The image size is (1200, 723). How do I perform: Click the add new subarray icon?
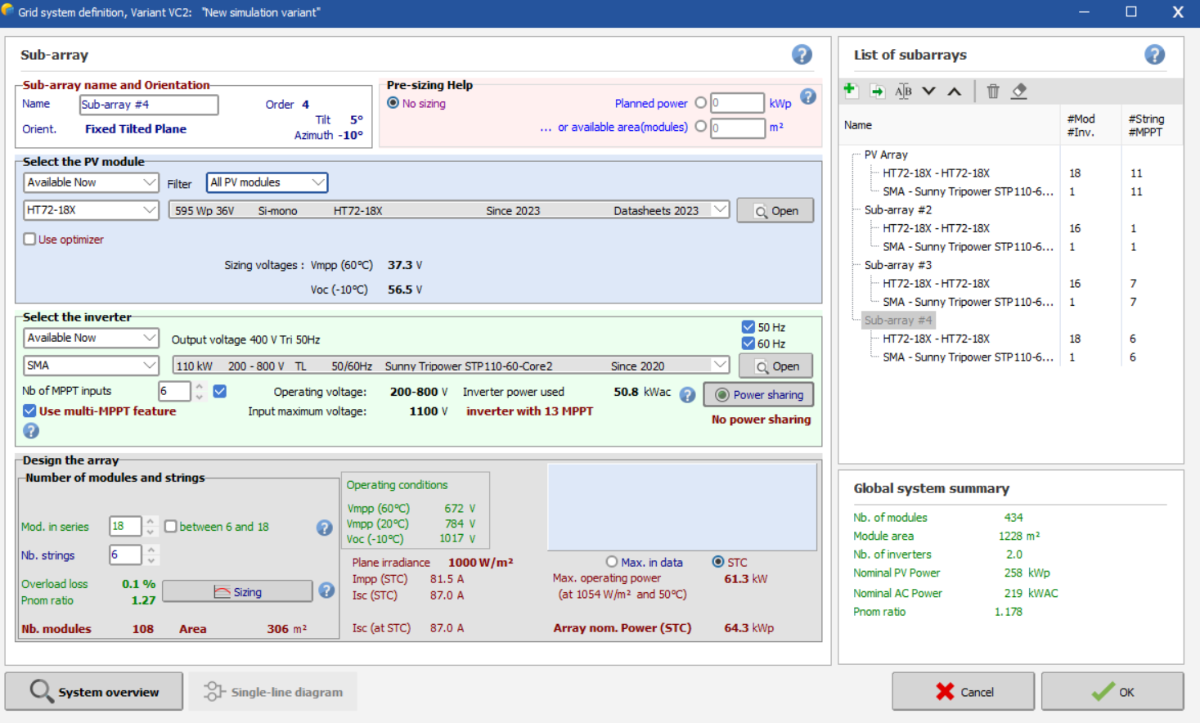(851, 91)
